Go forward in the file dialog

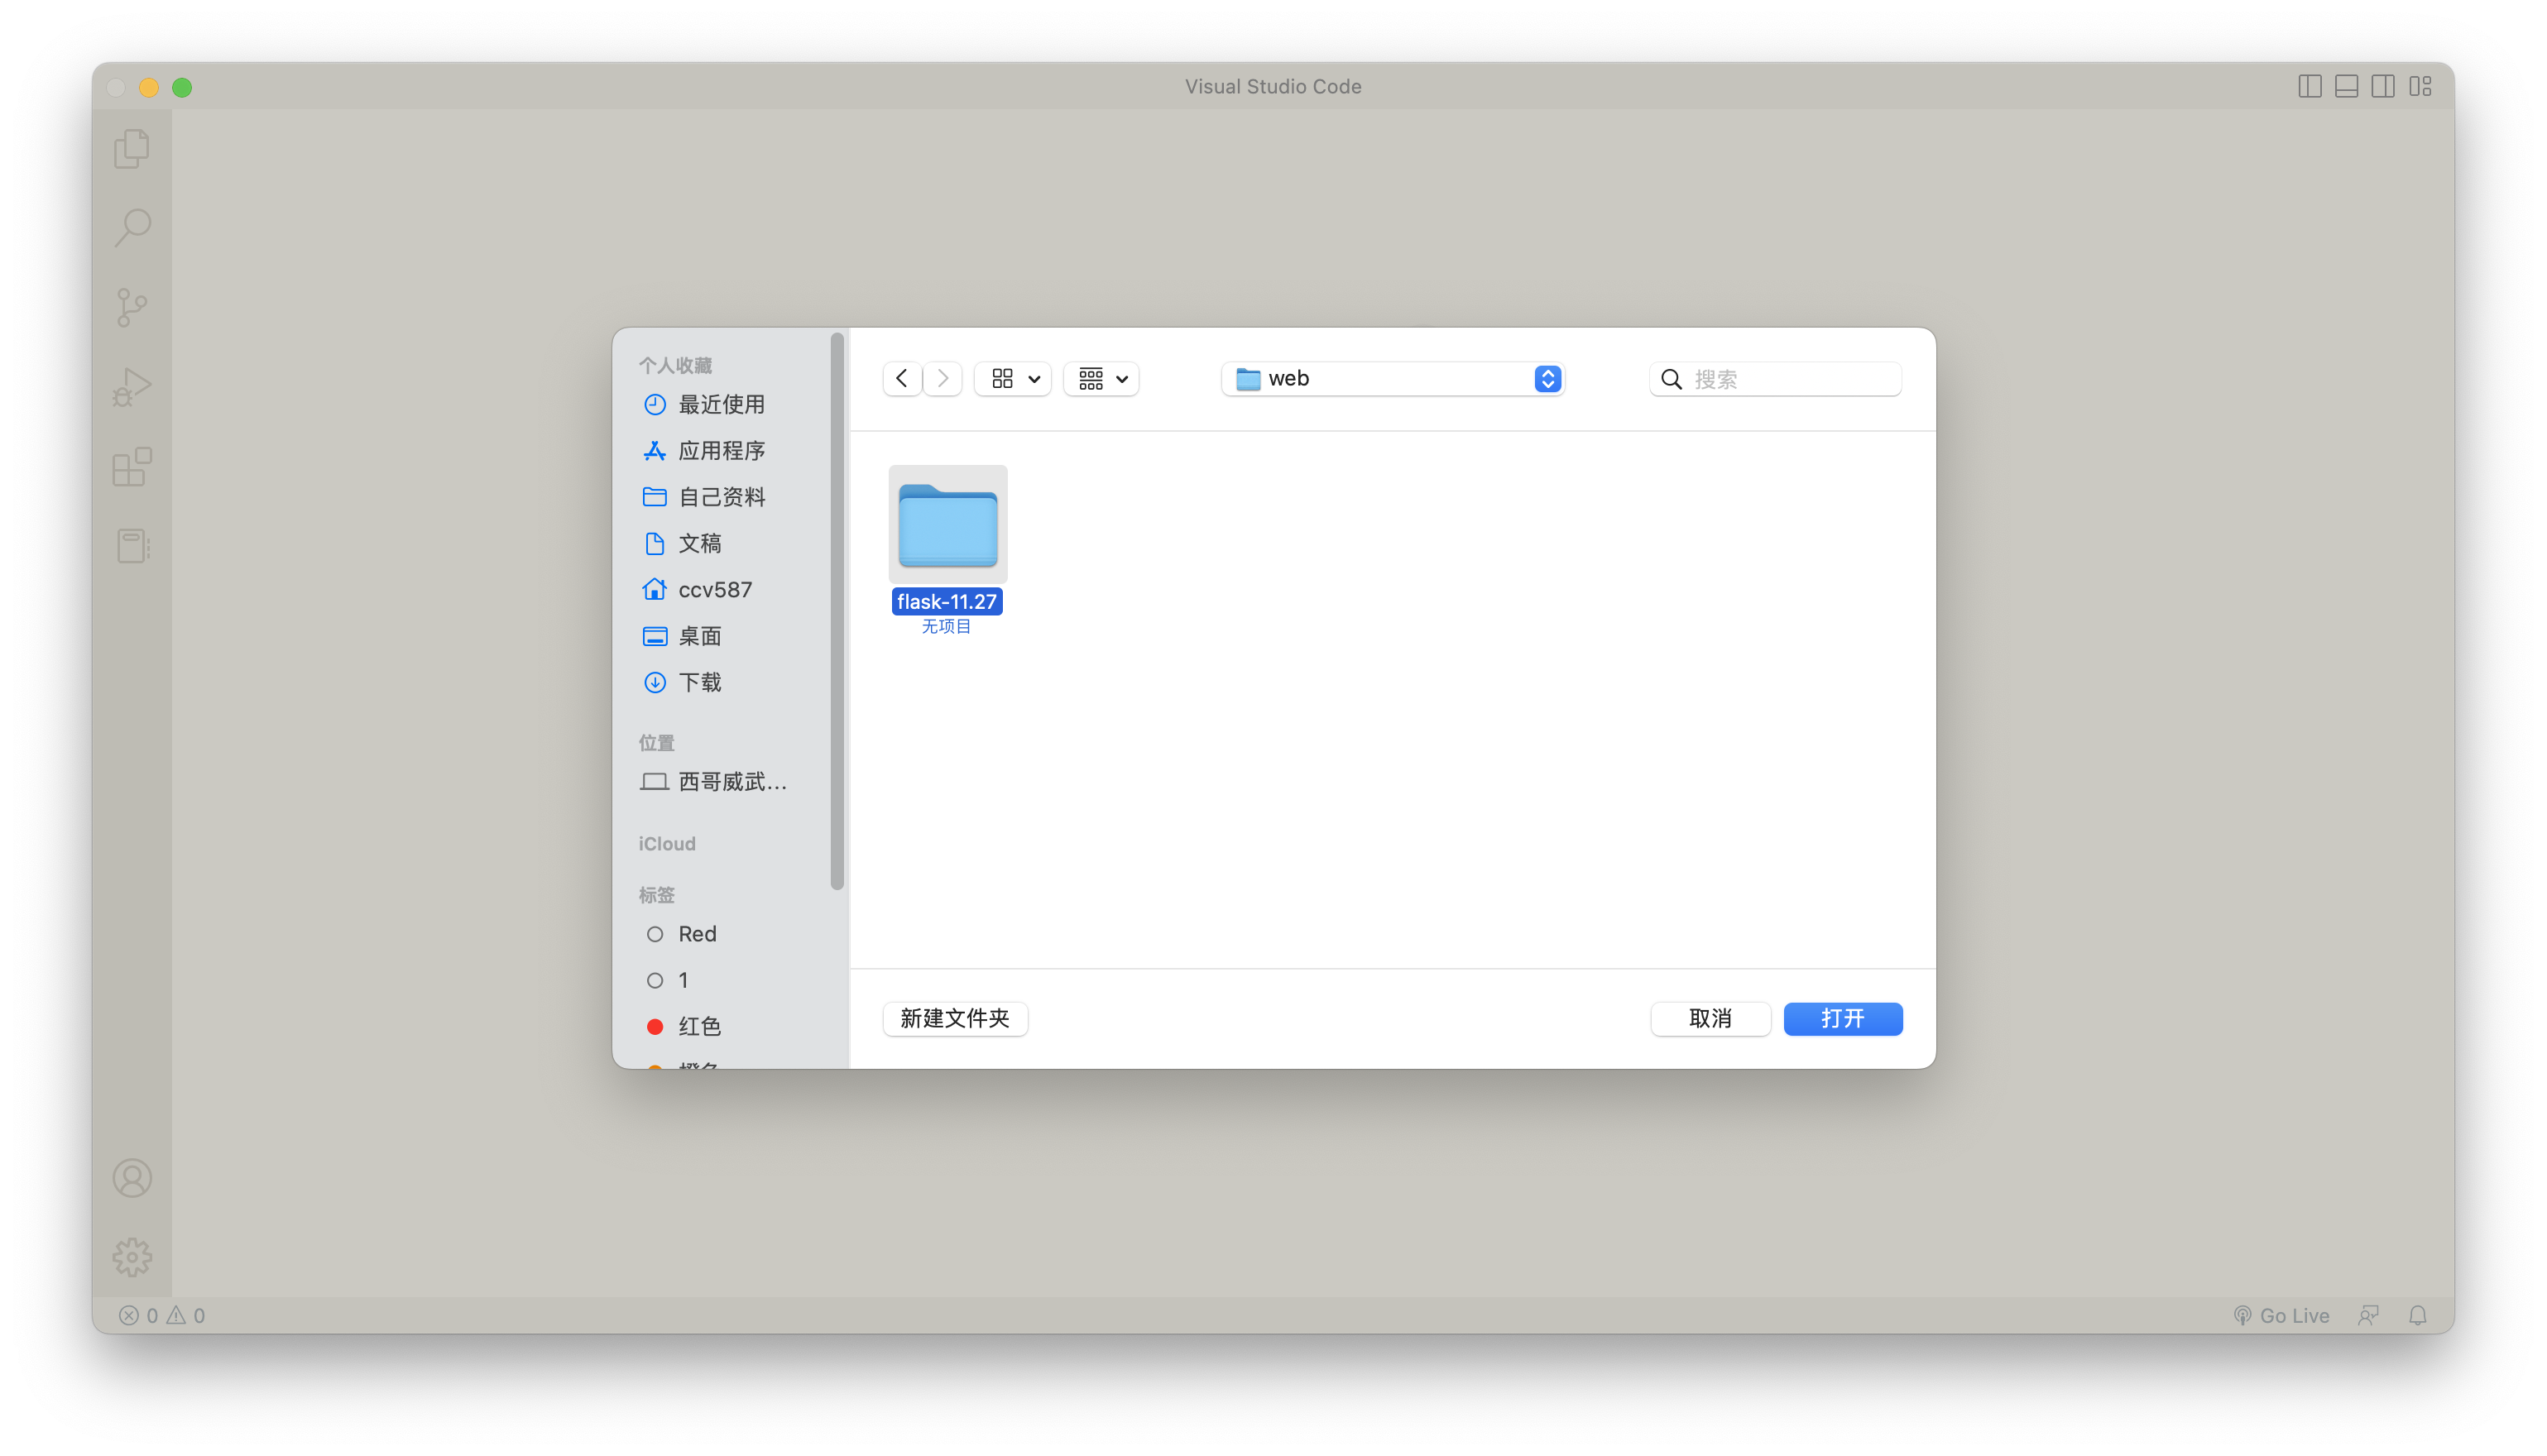(x=942, y=379)
